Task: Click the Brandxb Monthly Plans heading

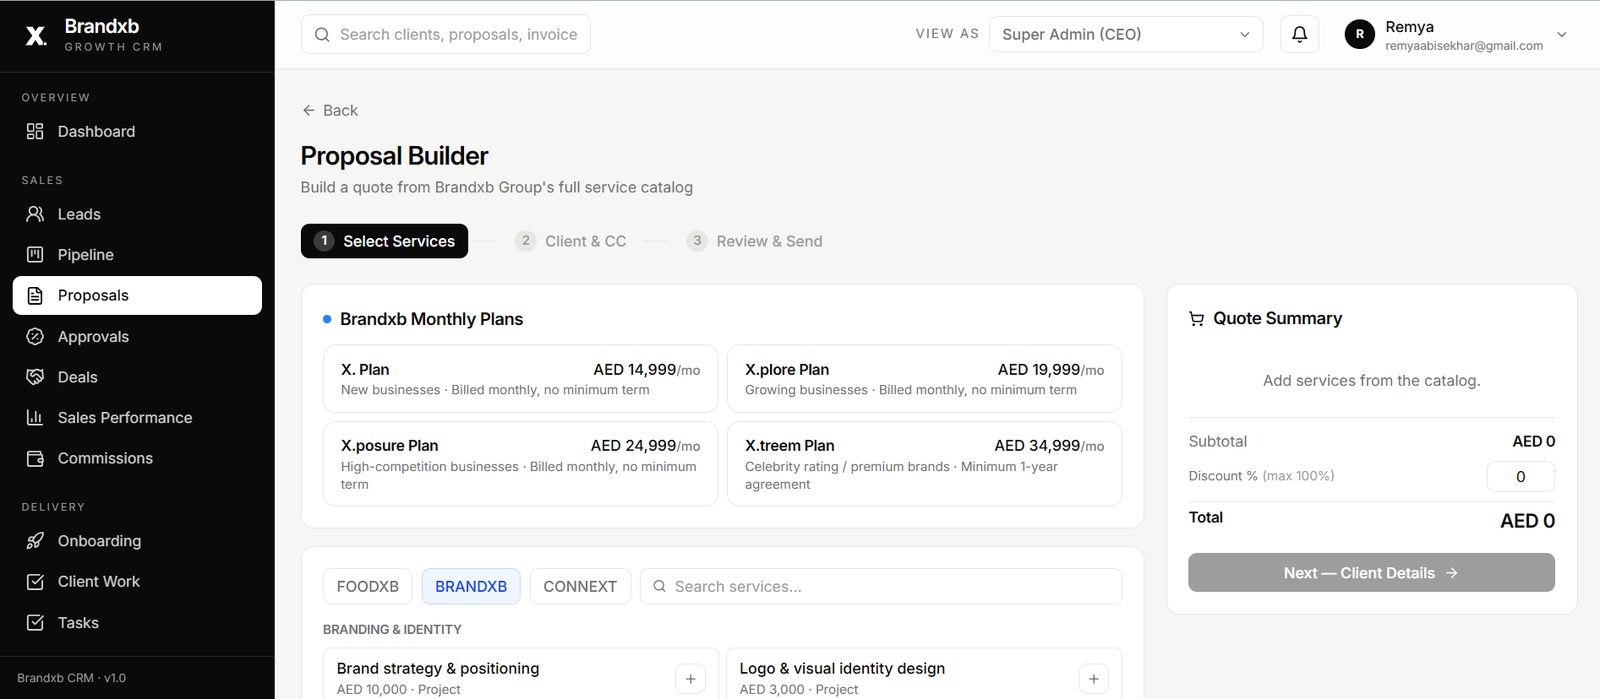Action: (x=431, y=319)
